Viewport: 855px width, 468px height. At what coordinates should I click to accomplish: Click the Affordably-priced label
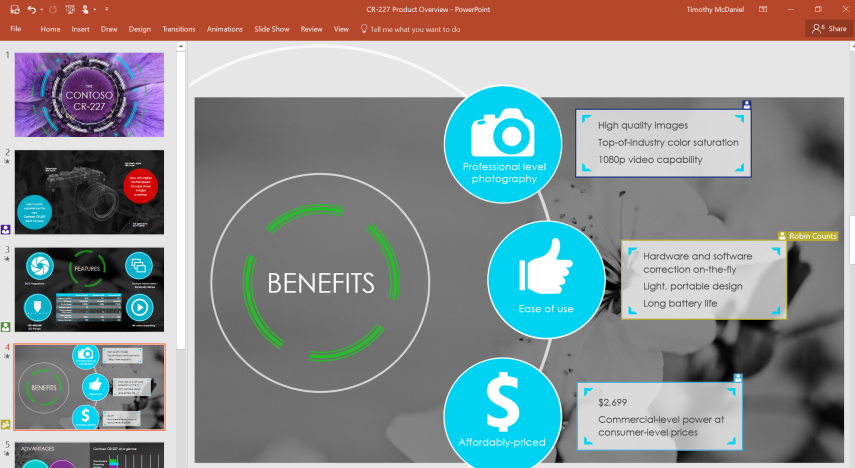click(x=502, y=442)
